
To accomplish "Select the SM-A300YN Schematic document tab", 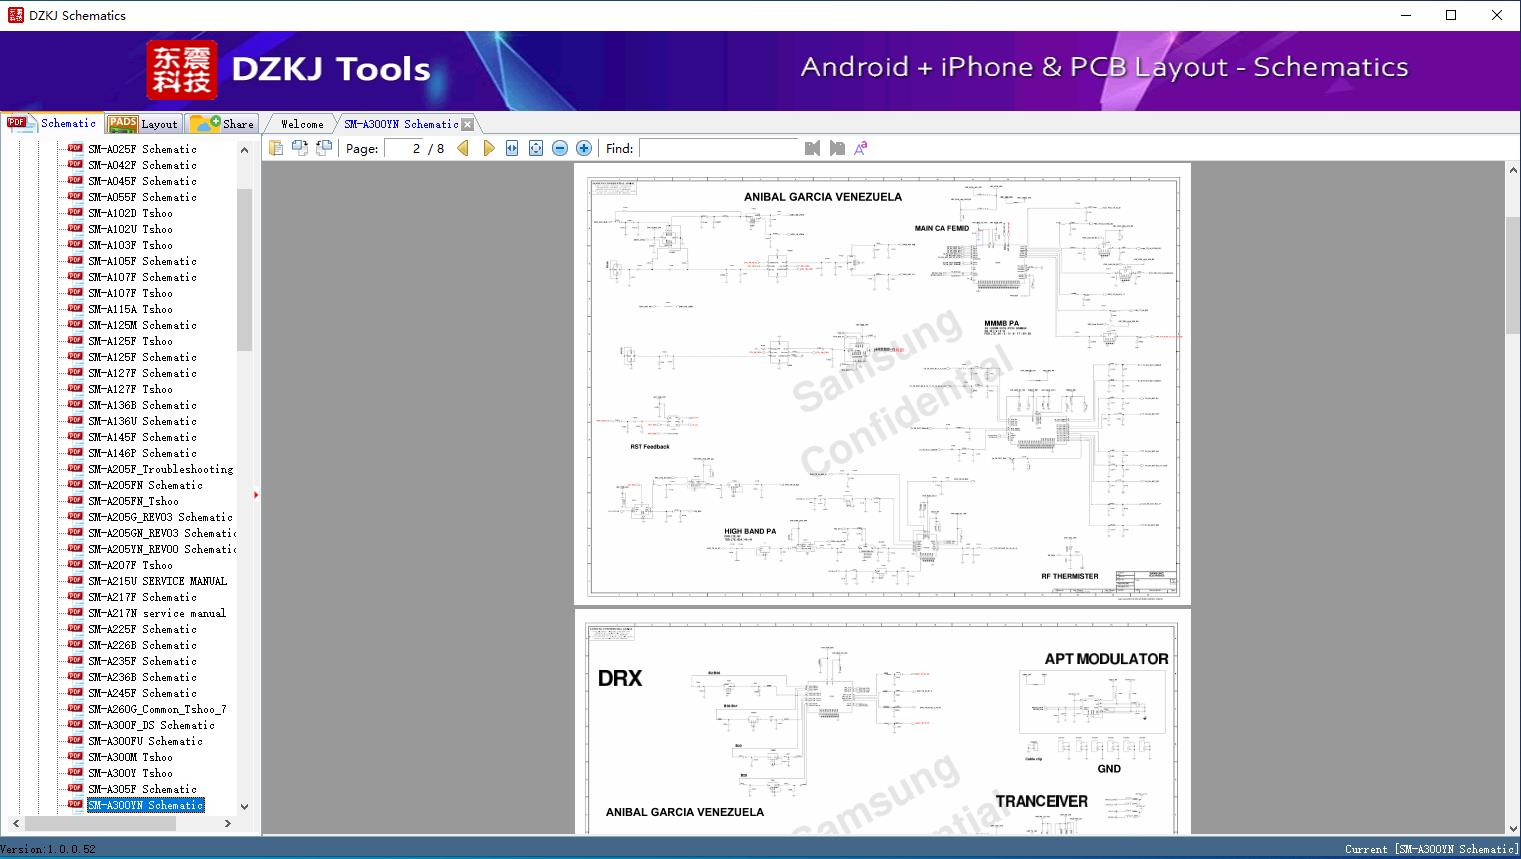I will click(x=401, y=124).
